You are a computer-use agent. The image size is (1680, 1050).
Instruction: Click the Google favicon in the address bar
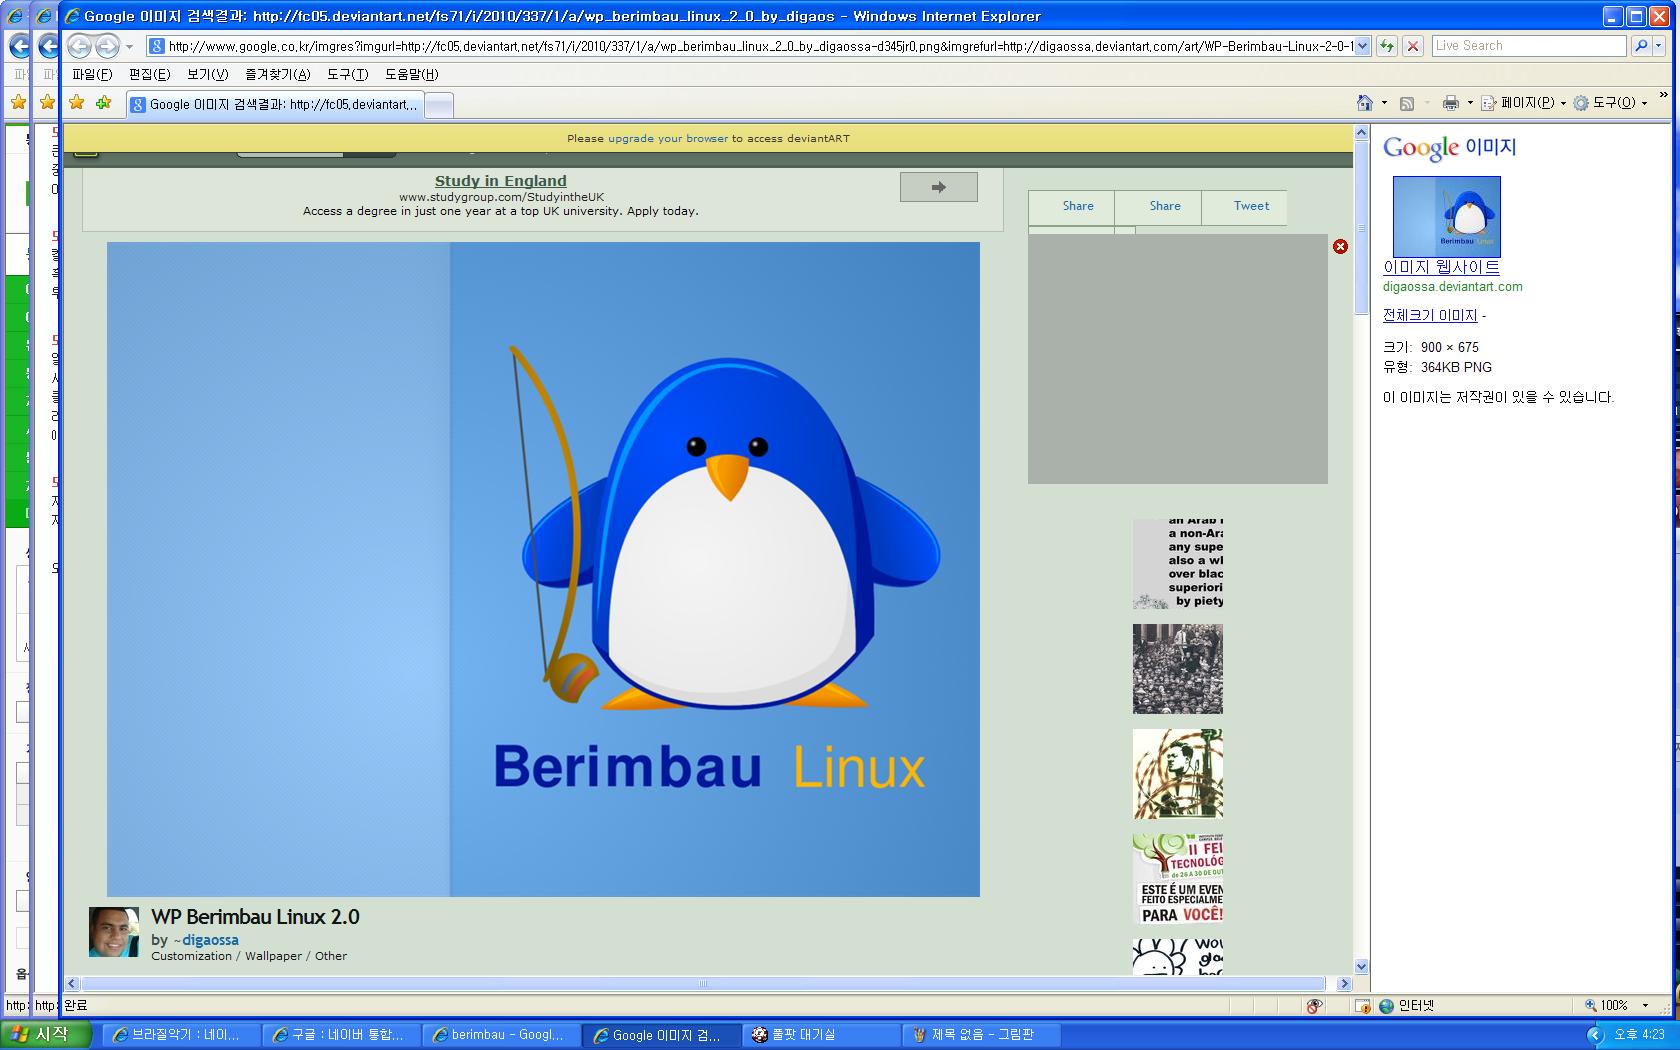pyautogui.click(x=157, y=46)
